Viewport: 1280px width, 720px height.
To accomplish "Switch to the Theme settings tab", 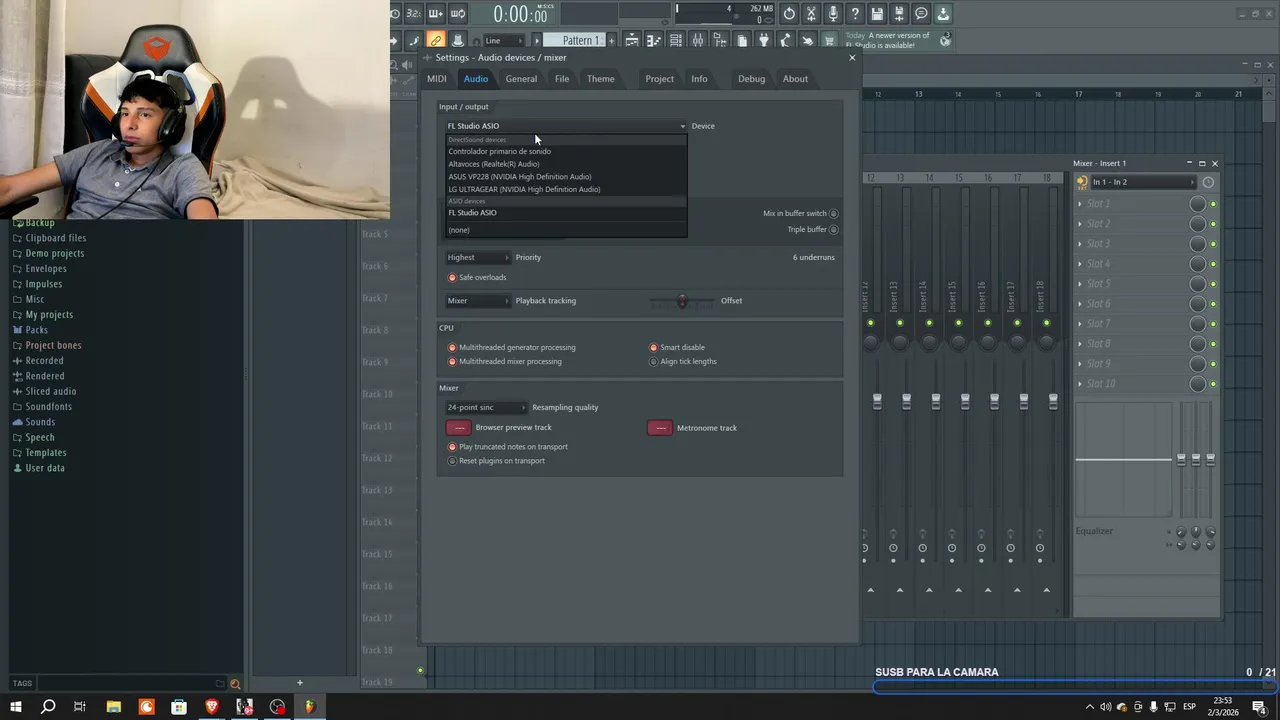I will pos(601,79).
